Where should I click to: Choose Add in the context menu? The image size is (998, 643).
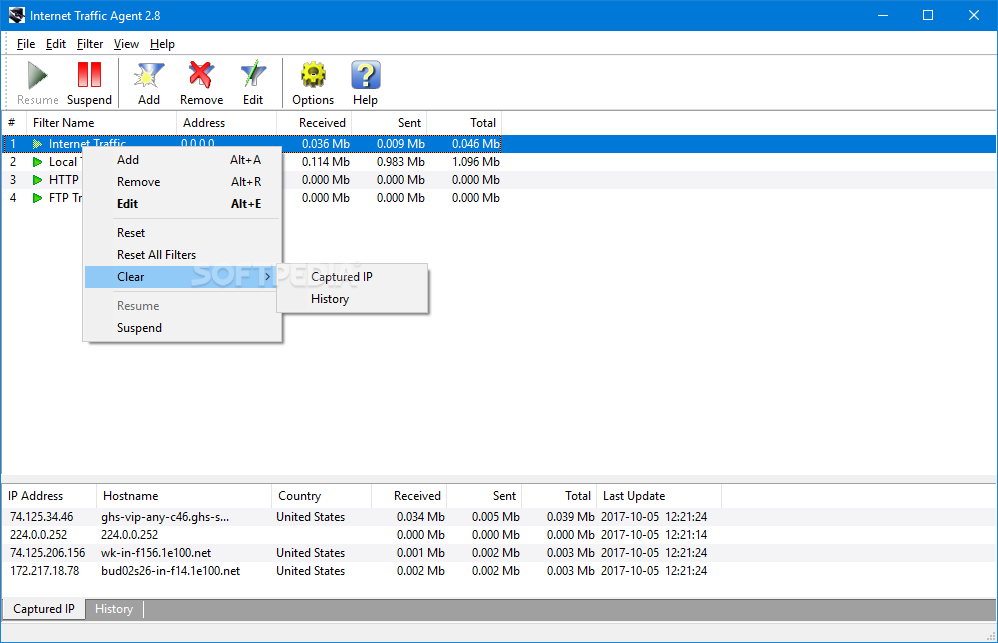click(x=183, y=160)
